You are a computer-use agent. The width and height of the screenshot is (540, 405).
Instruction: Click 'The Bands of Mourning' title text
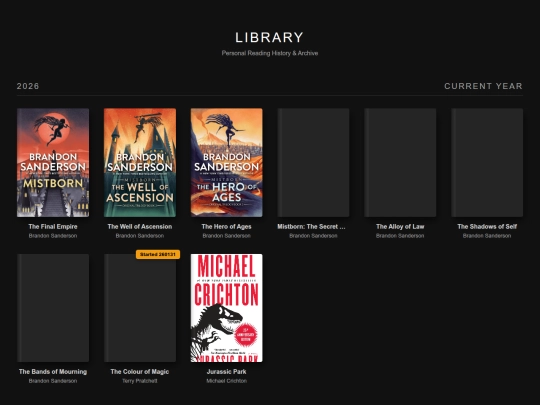(x=53, y=372)
